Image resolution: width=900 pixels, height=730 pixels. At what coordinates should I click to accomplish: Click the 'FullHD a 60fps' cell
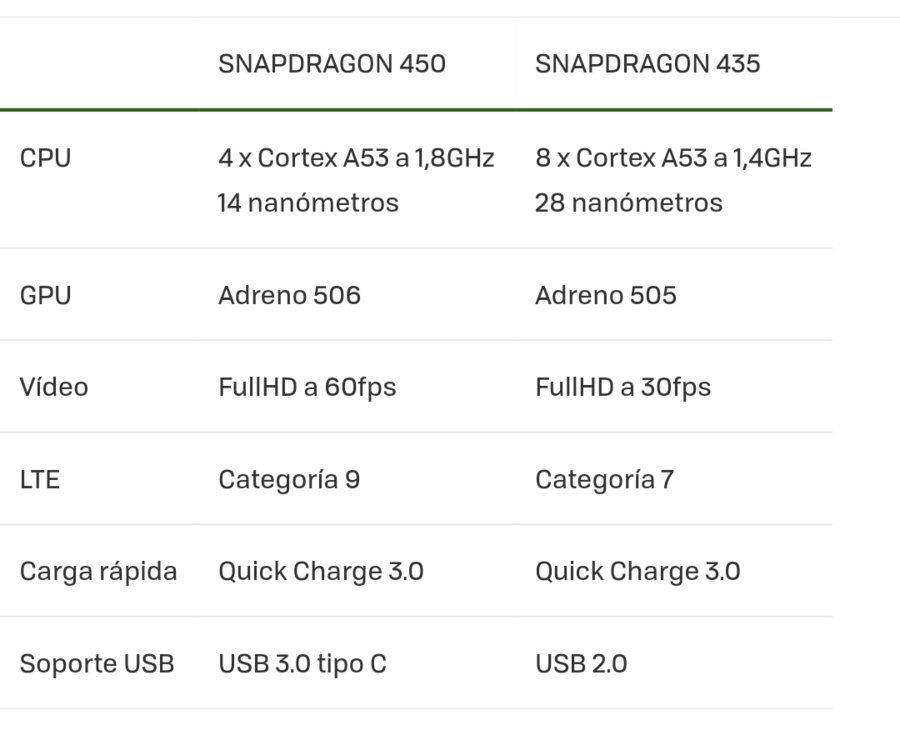pyautogui.click(x=307, y=387)
